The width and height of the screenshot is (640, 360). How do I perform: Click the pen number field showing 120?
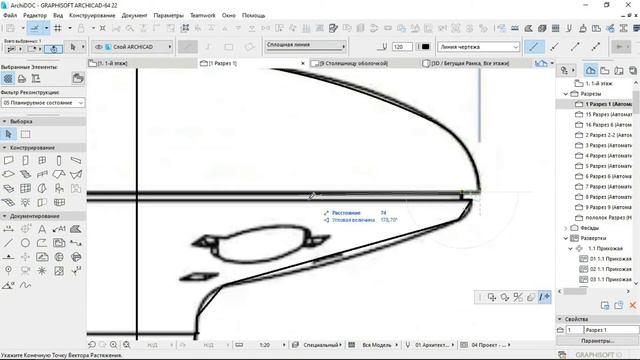click(402, 47)
